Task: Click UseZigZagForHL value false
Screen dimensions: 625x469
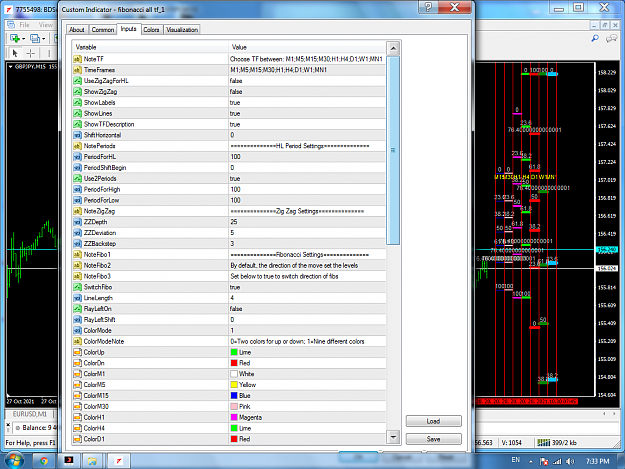Action: point(236,80)
